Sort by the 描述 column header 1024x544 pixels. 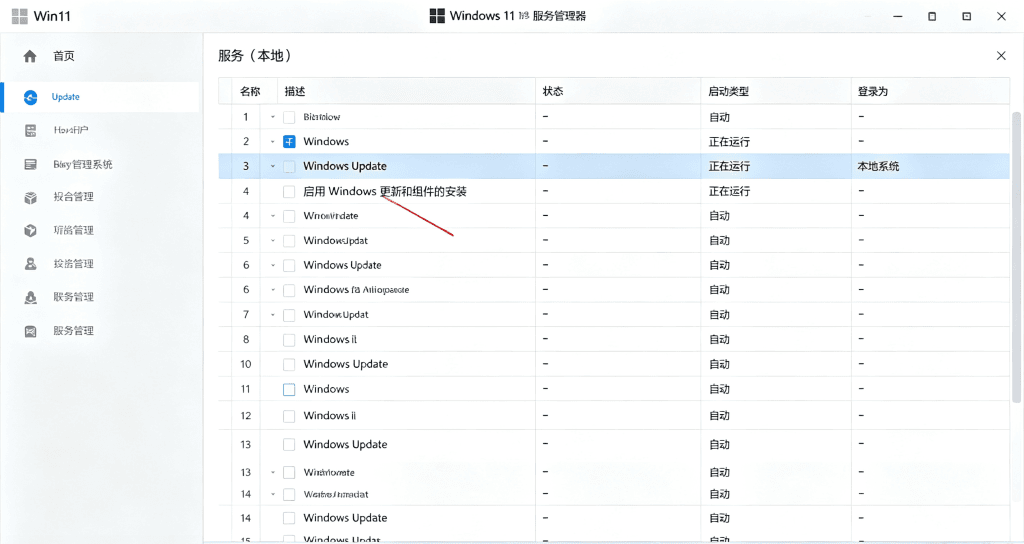(x=295, y=91)
